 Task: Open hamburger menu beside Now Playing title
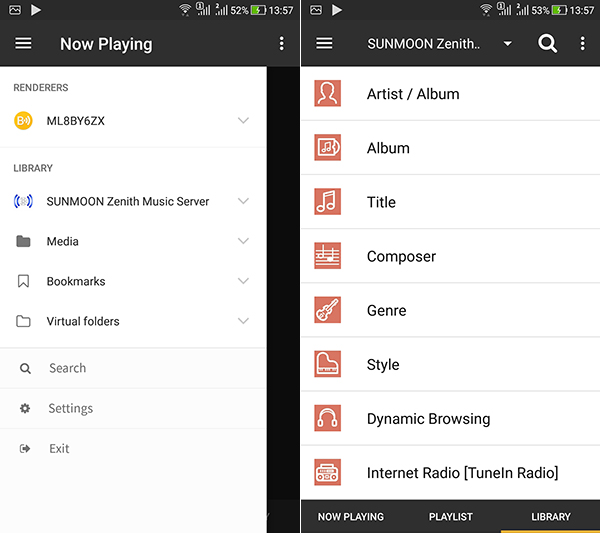click(x=23, y=43)
